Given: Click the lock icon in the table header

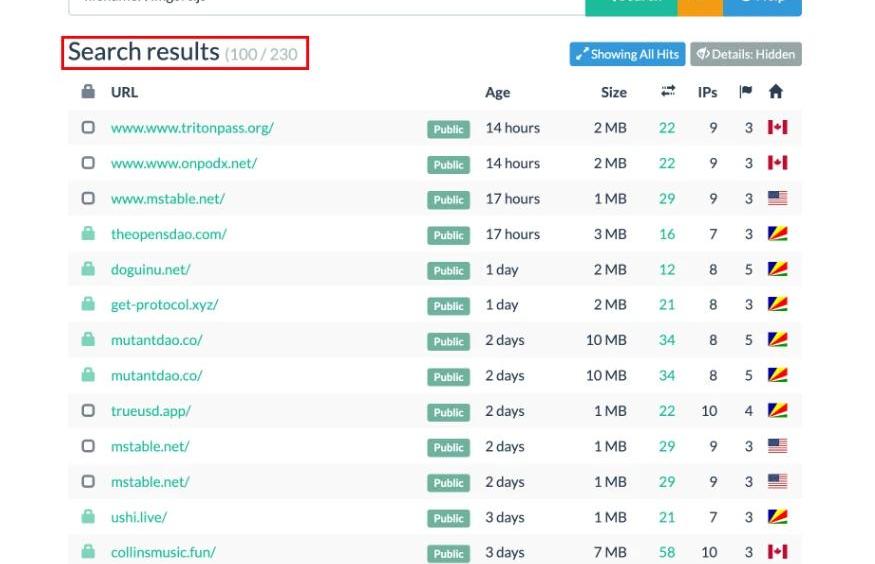Looking at the screenshot, I should (x=88, y=92).
